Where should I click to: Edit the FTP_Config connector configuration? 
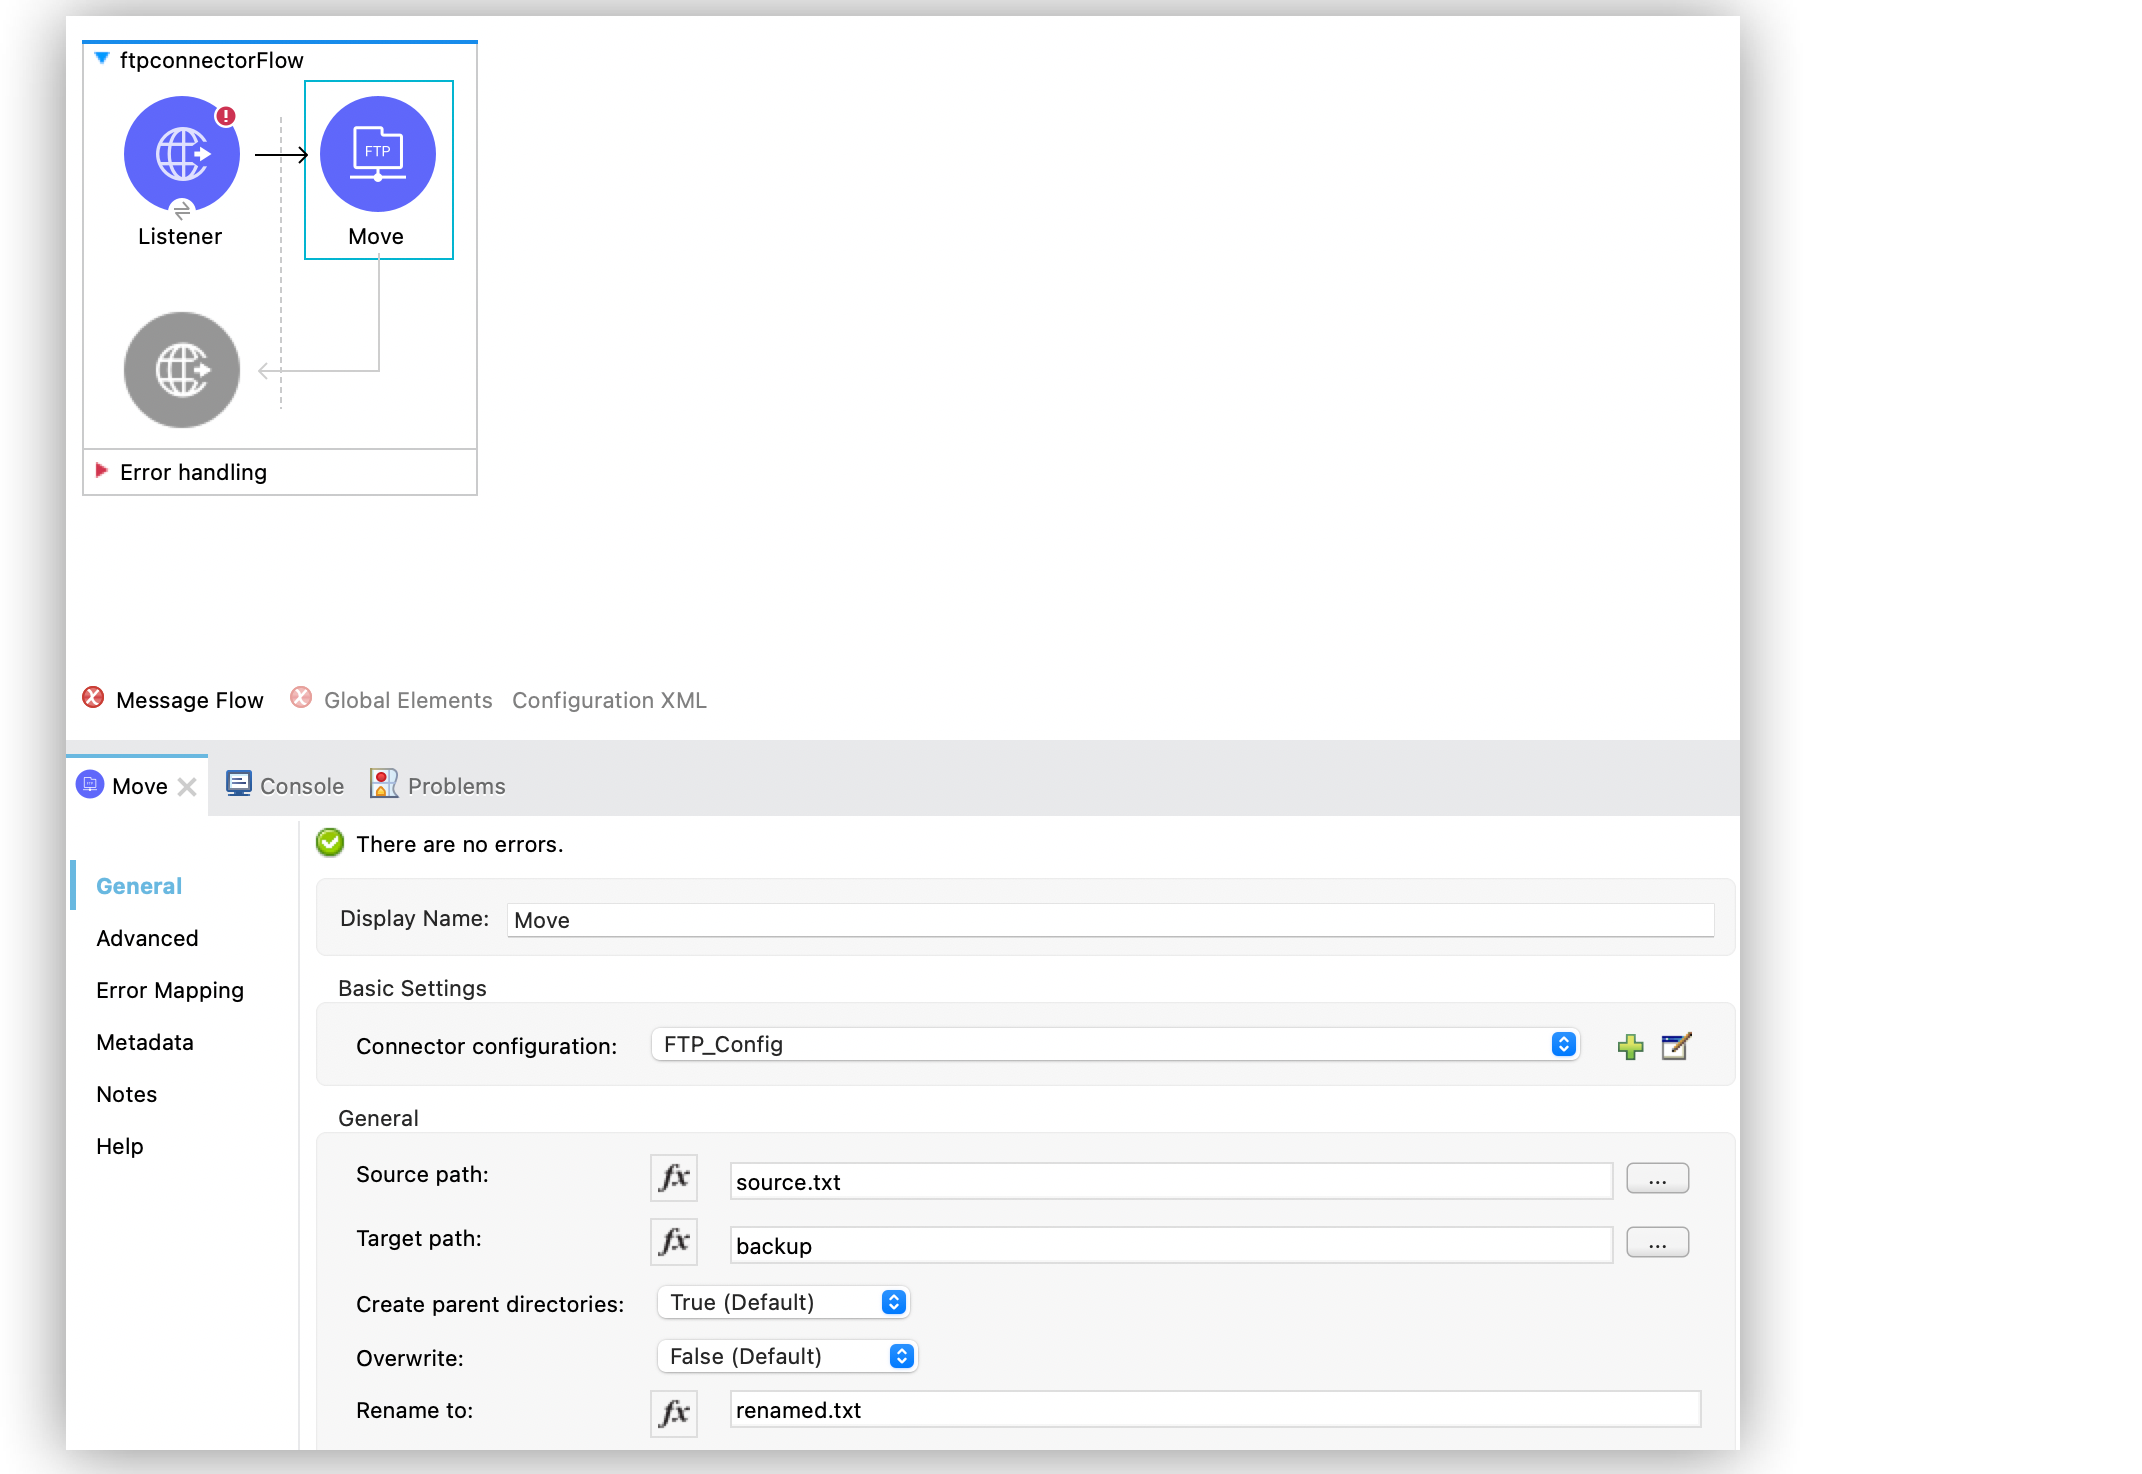(x=1676, y=1046)
